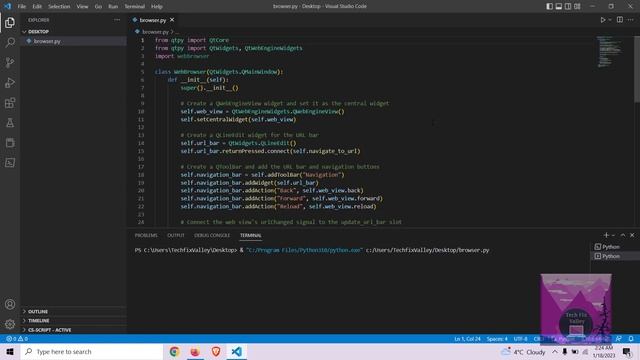Image resolution: width=640 pixels, height=360 pixels.
Task: Toggle the secondary side bar layout icon
Action: [568, 6]
